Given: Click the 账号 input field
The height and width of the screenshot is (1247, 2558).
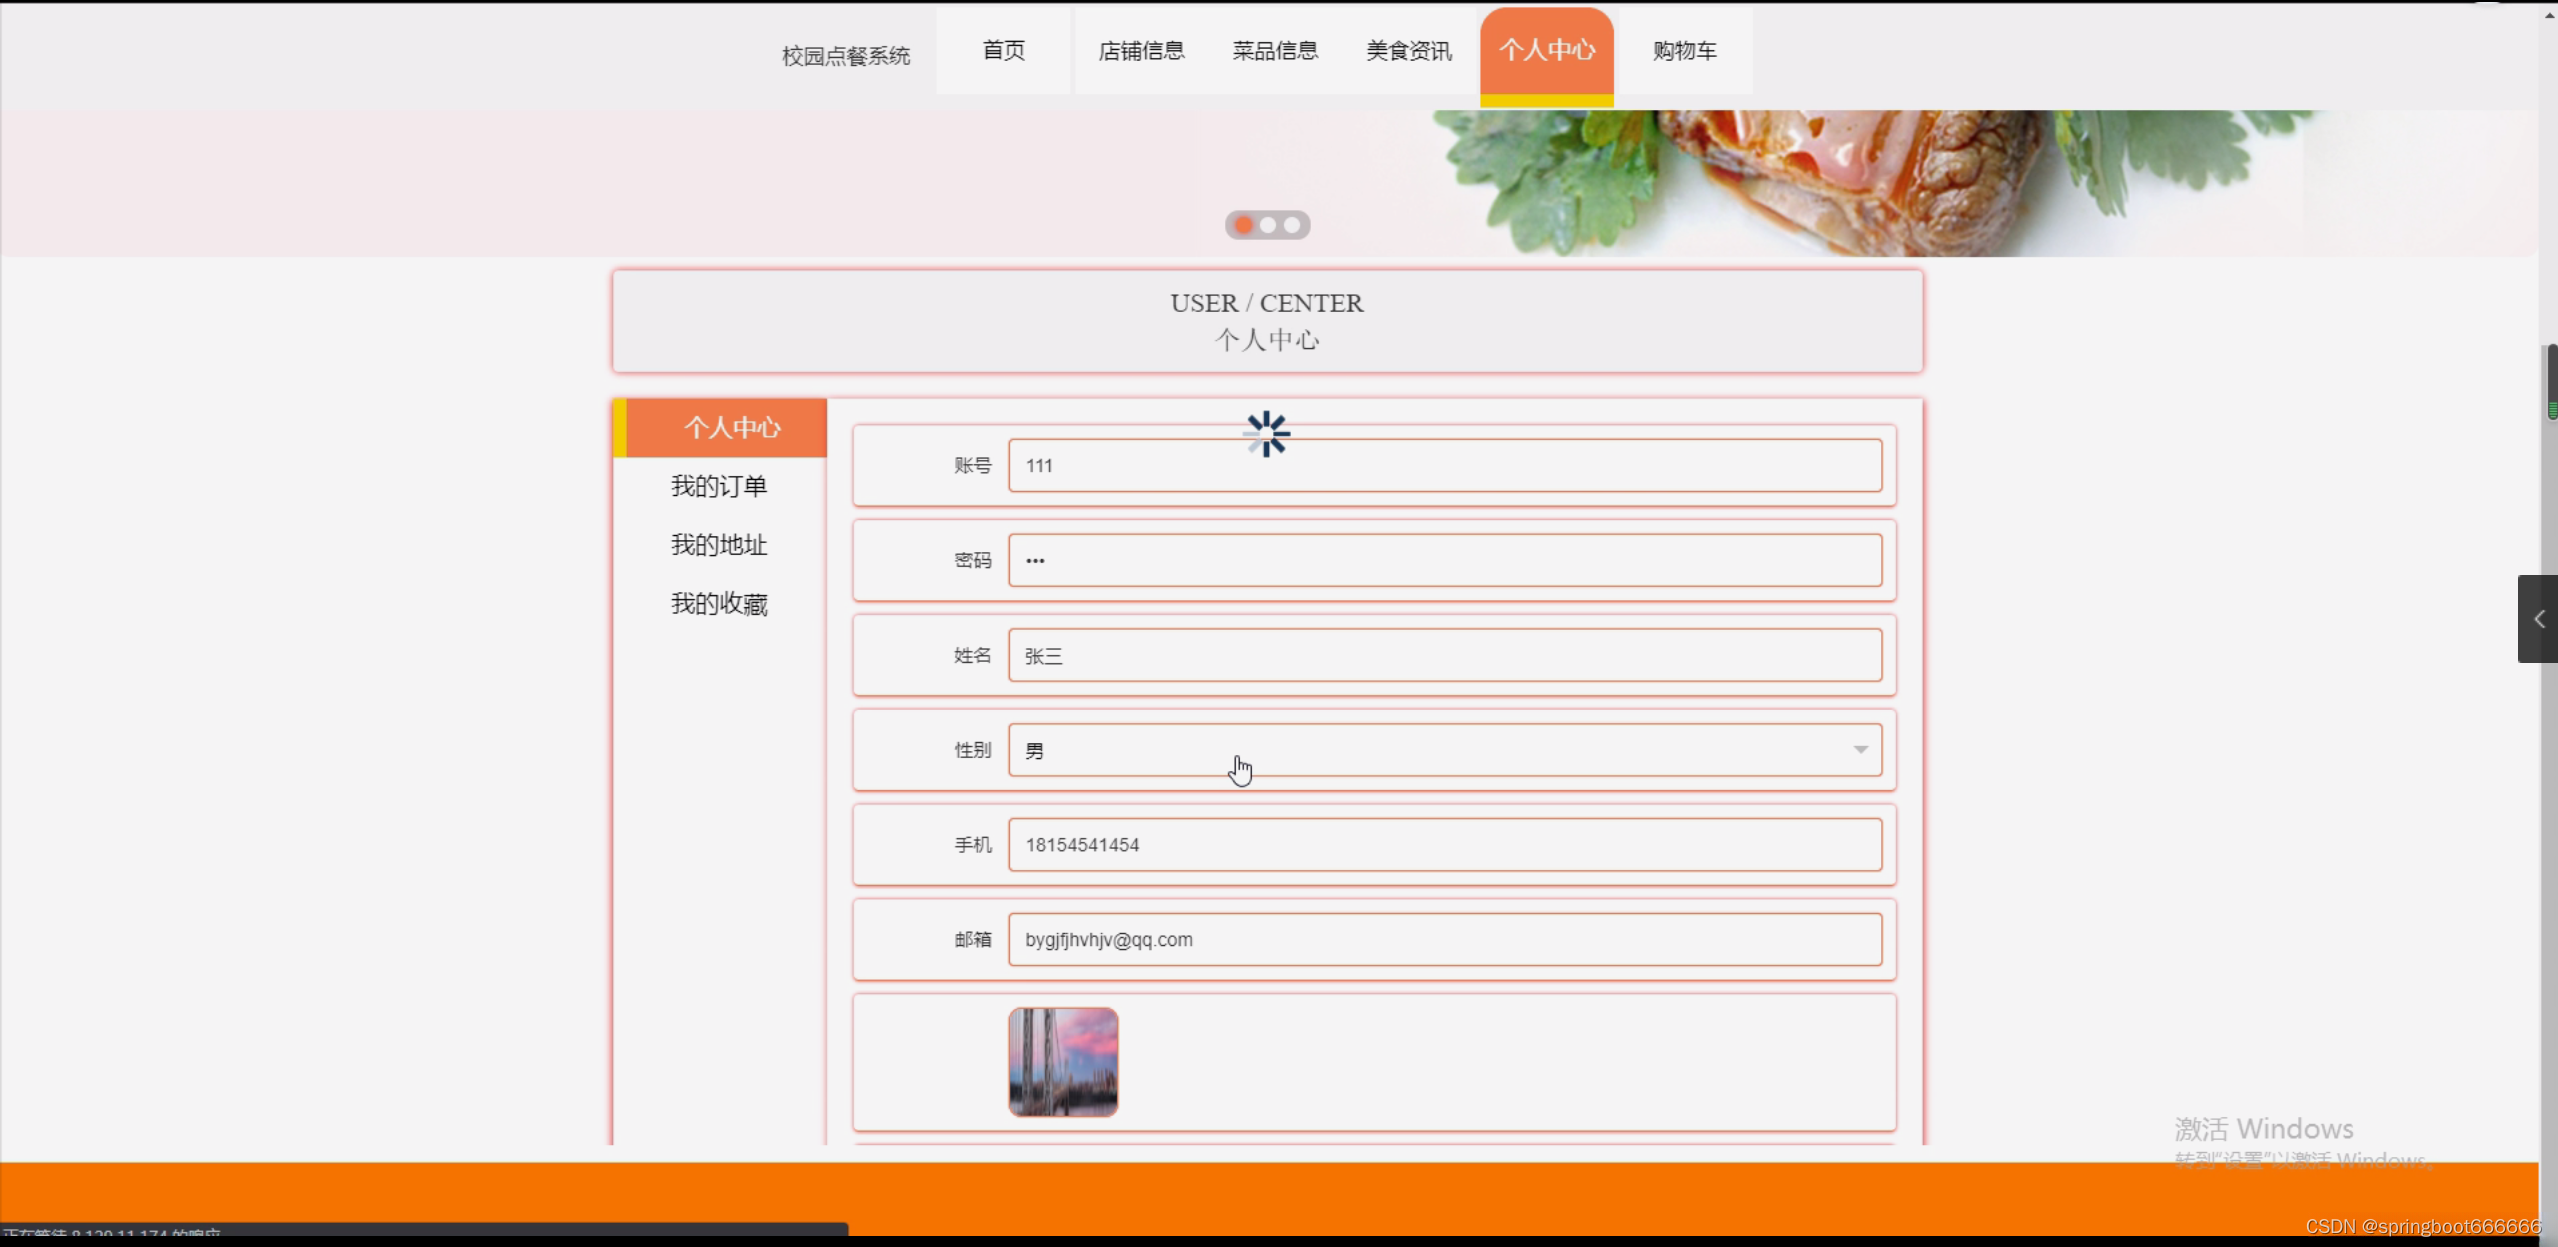Looking at the screenshot, I should pyautogui.click(x=1445, y=466).
